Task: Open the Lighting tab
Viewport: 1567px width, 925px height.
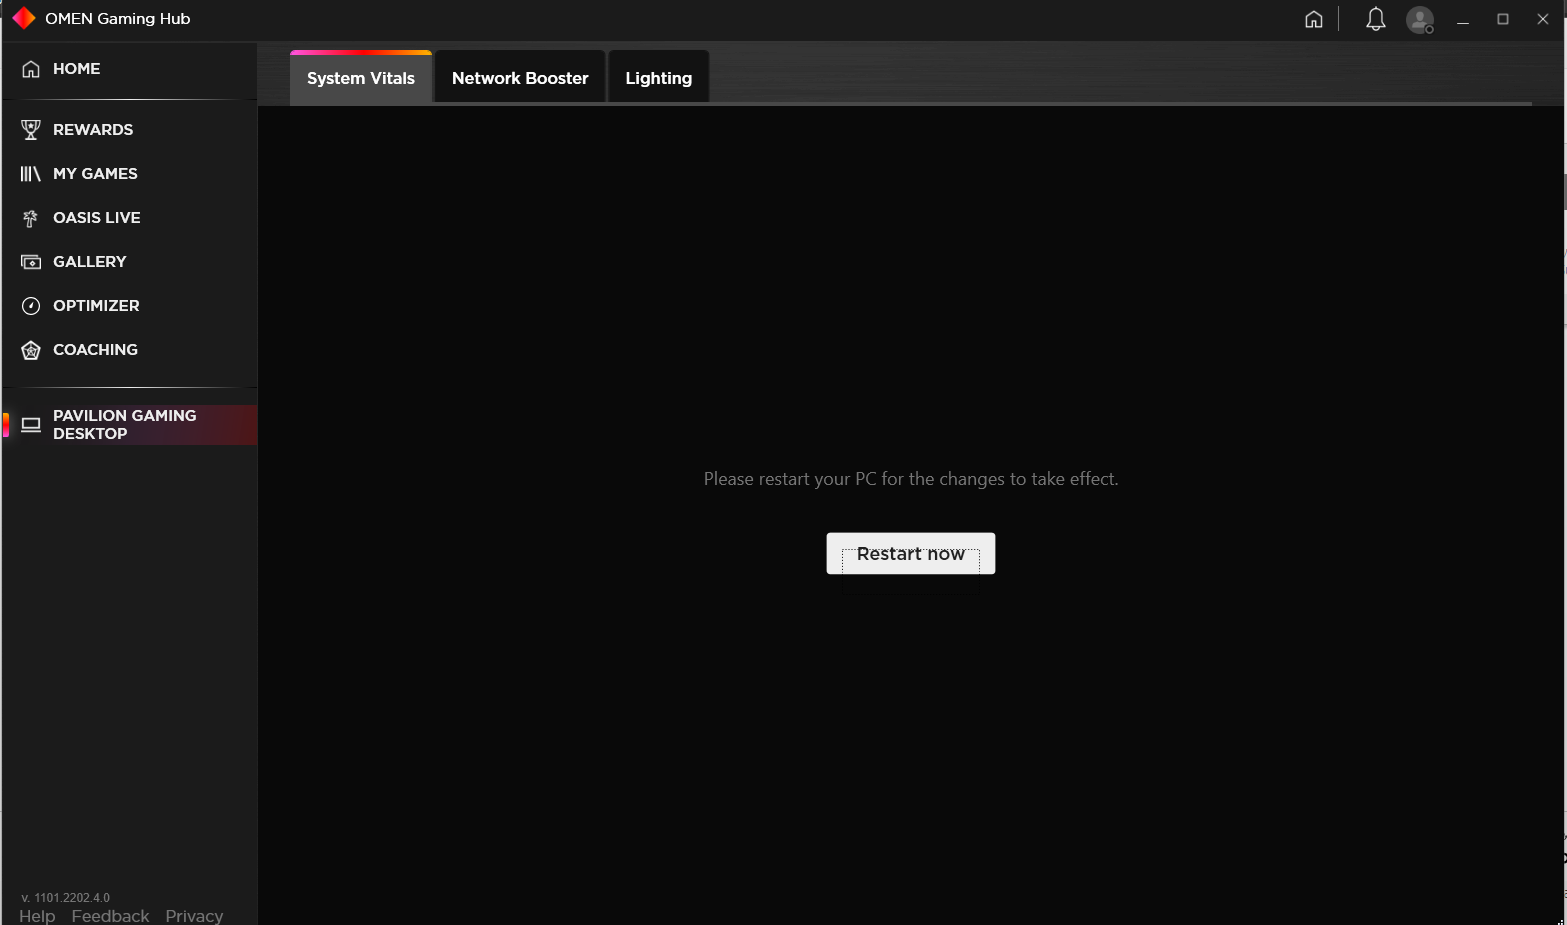Action: pyautogui.click(x=658, y=77)
